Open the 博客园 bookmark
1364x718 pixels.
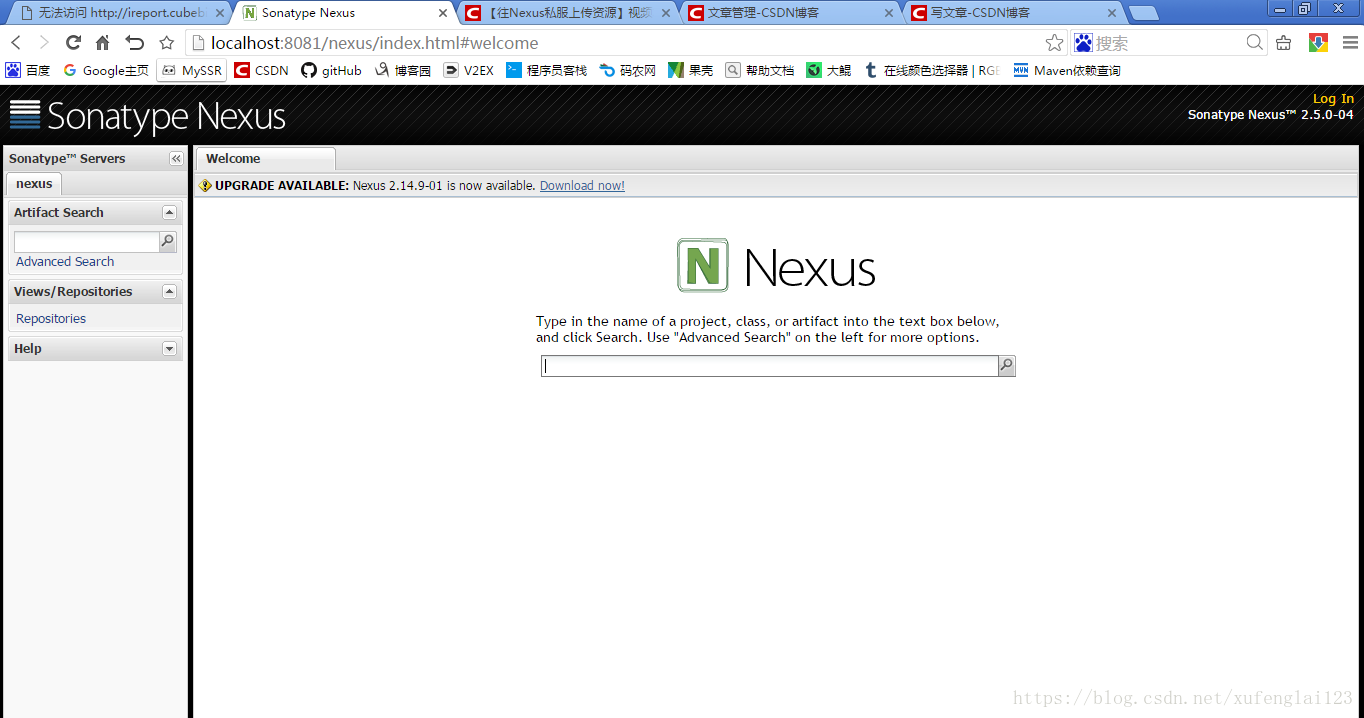tap(402, 70)
